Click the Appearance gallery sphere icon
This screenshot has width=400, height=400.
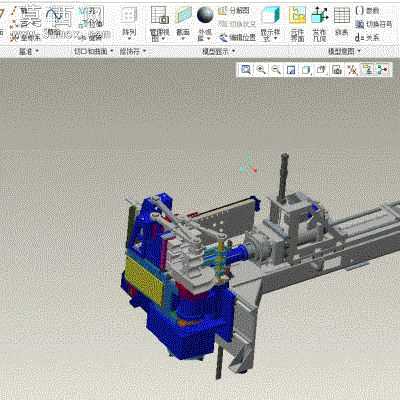205,15
